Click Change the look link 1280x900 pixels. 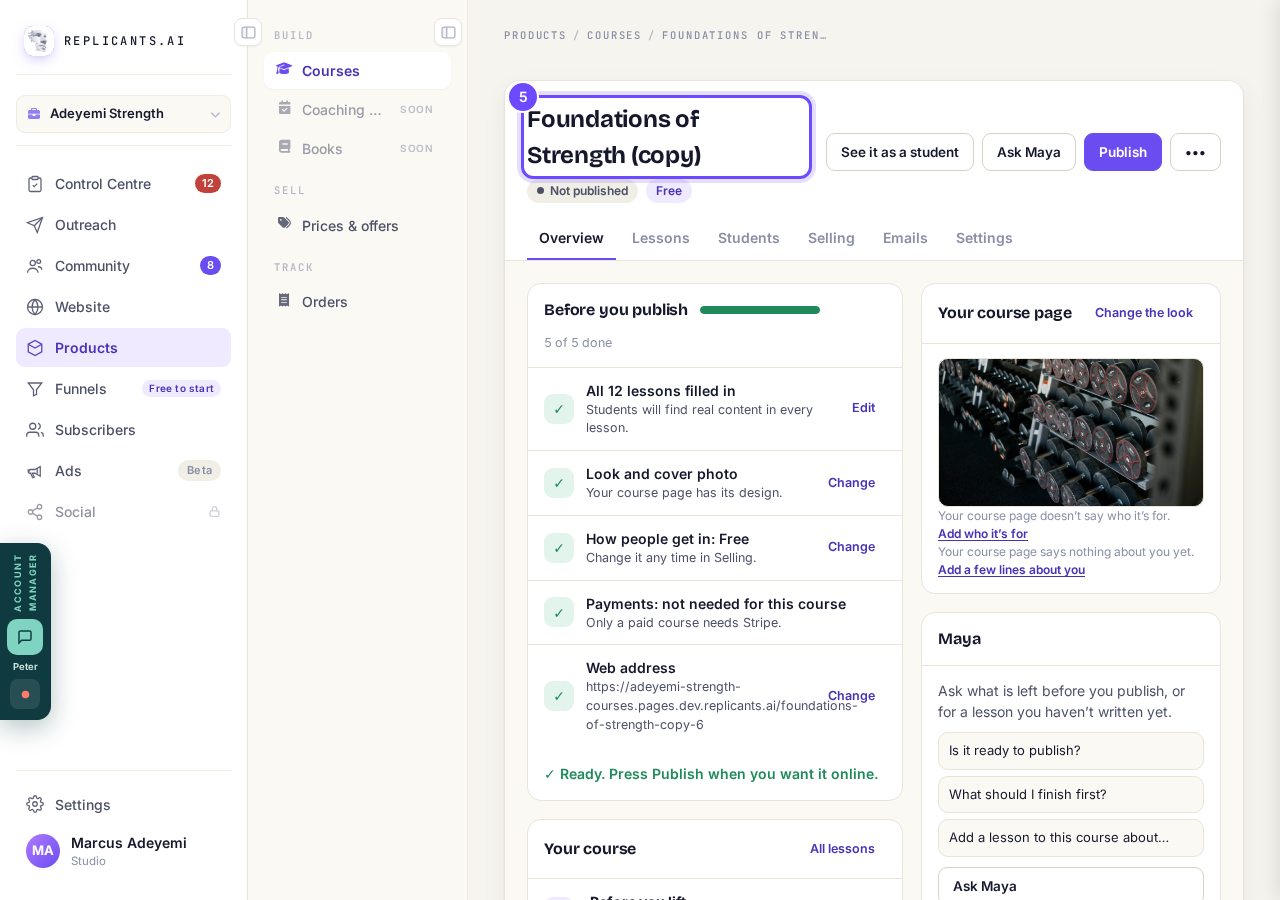[x=1144, y=313]
